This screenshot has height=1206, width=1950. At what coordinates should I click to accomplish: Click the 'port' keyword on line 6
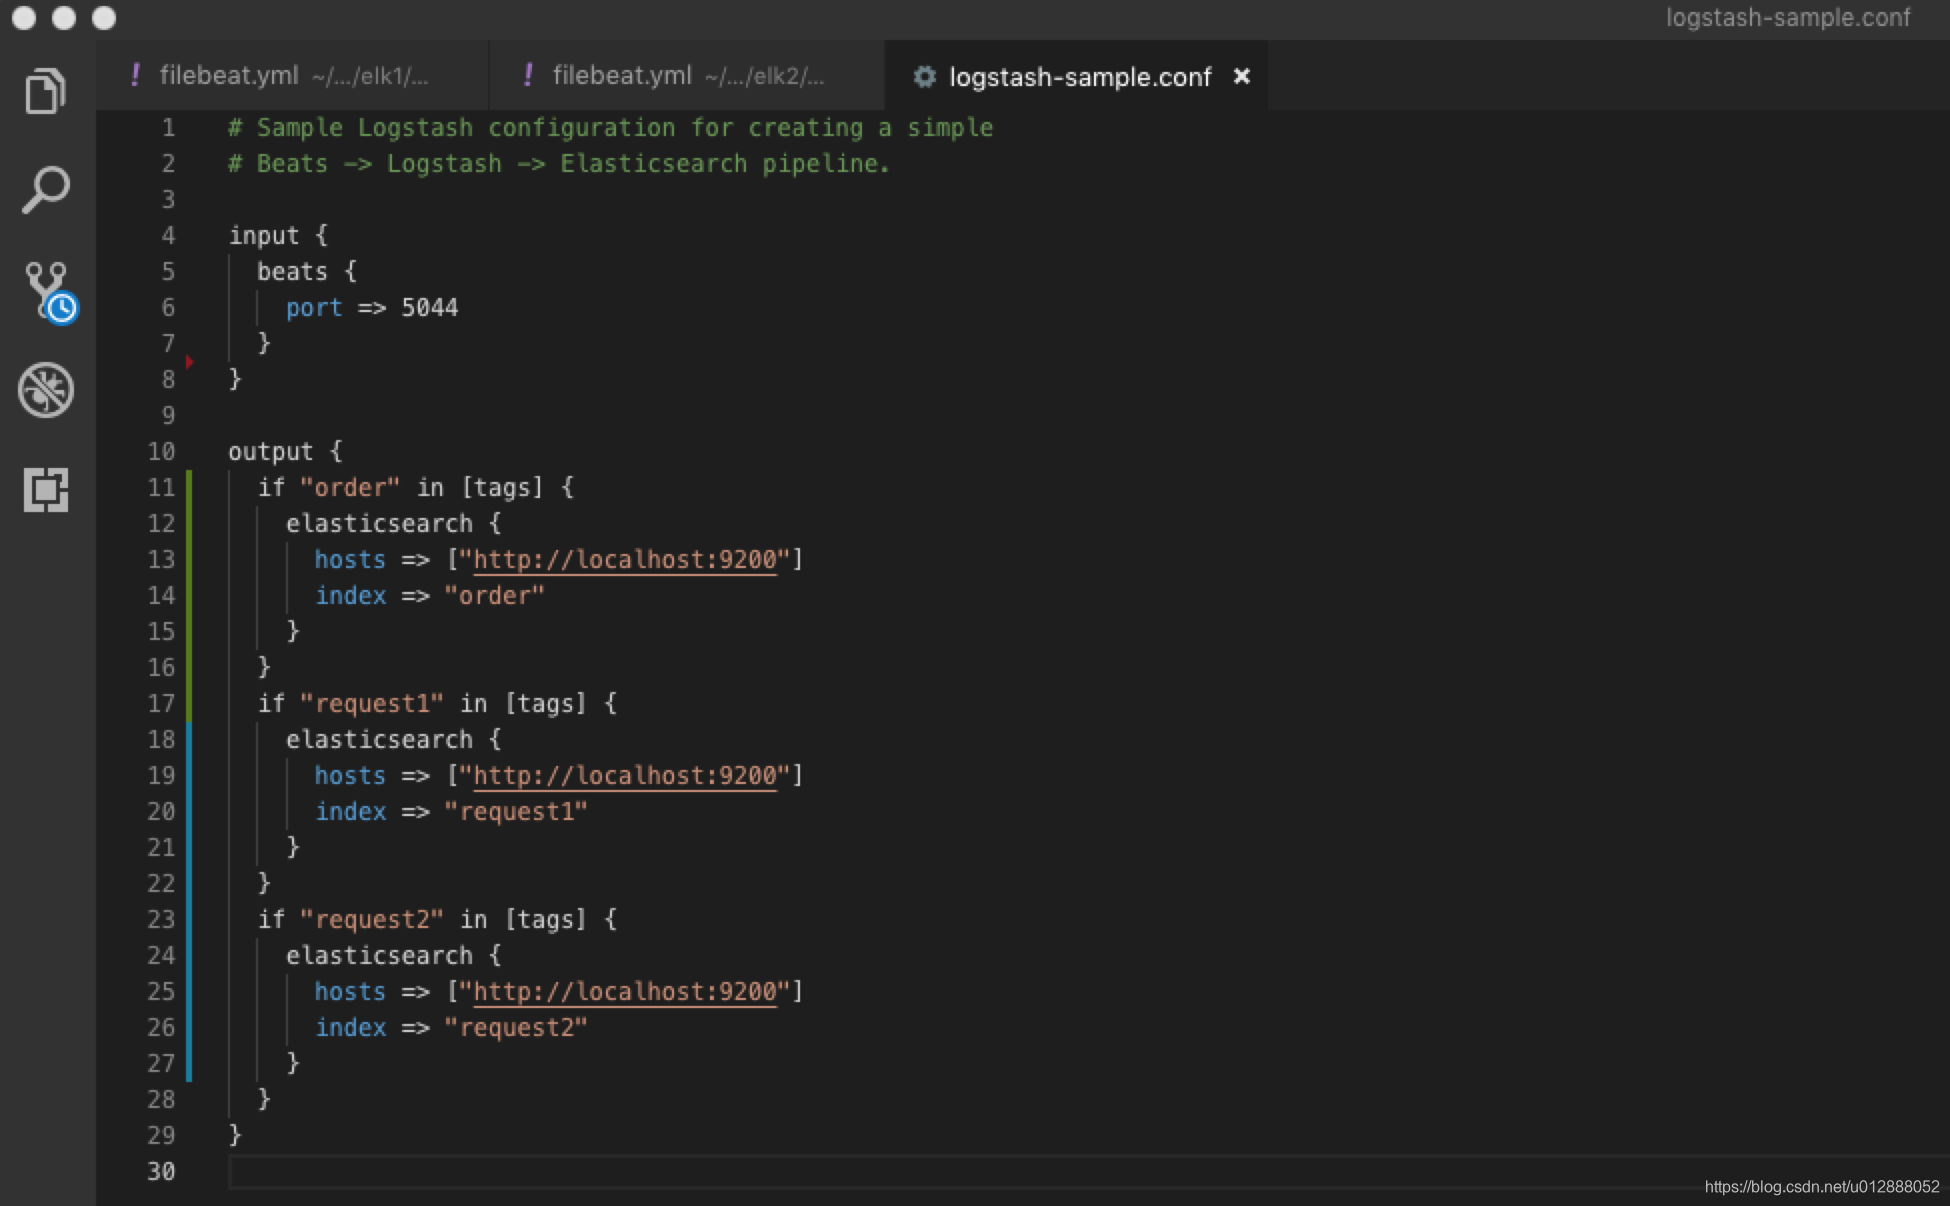click(314, 308)
